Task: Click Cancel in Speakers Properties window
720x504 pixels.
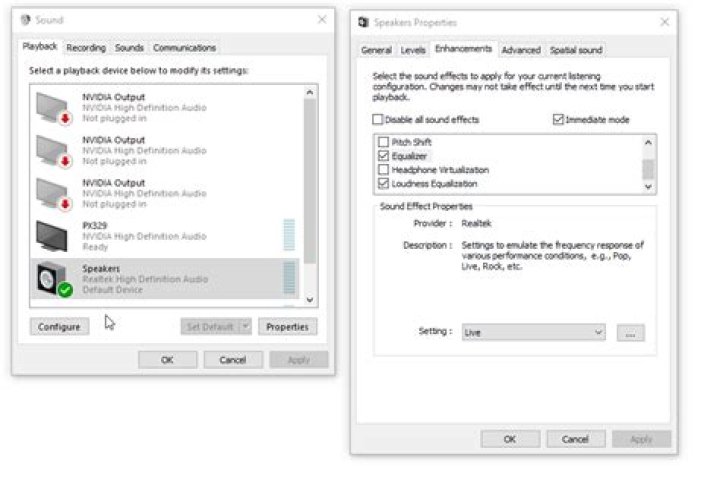Action: (575, 439)
